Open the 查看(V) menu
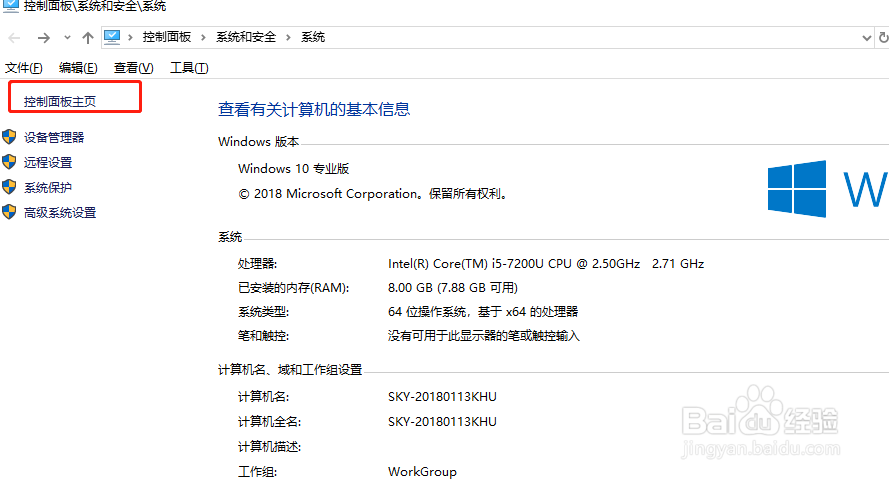The width and height of the screenshot is (889, 480). pos(134,68)
